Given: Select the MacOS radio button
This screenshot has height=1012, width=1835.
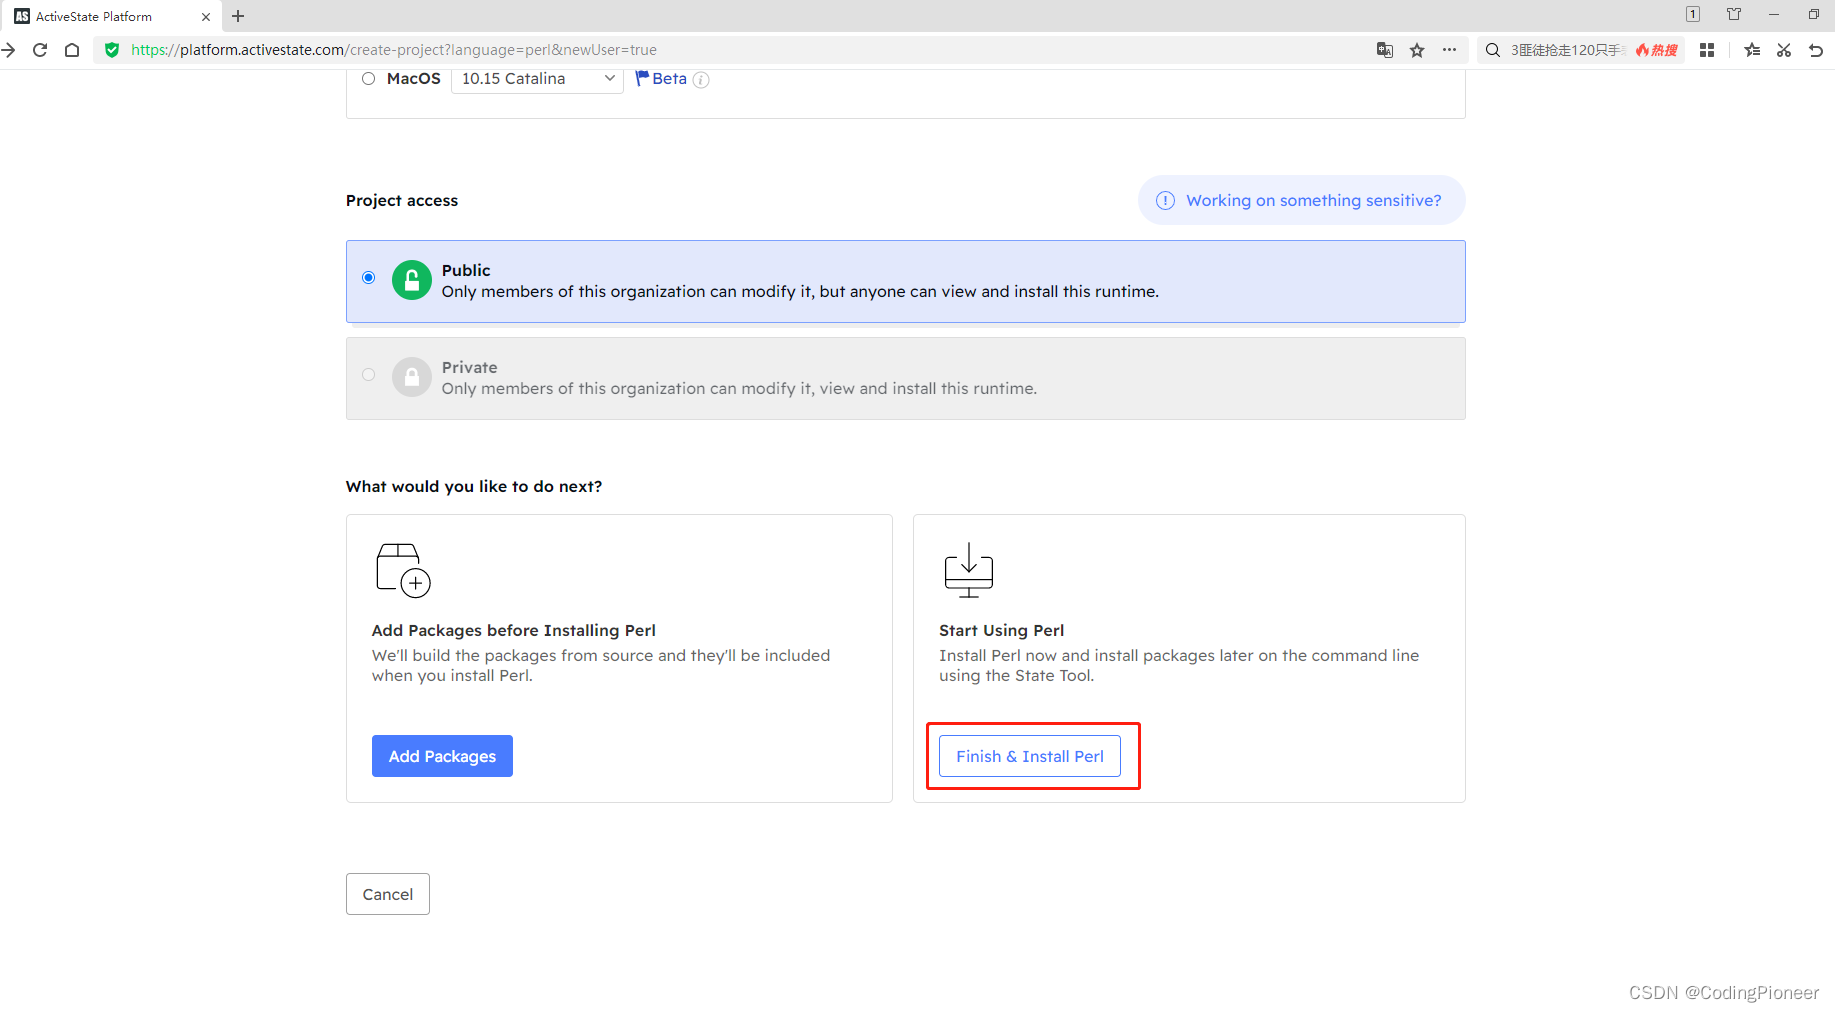Looking at the screenshot, I should 369,79.
